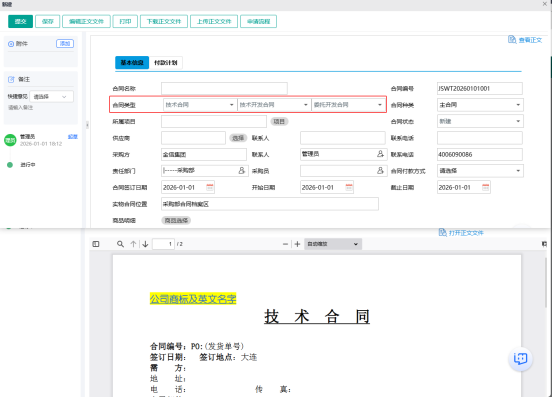553x397 pixels.
Task: Click the PDF viewer search magnifier icon
Action: (120, 244)
